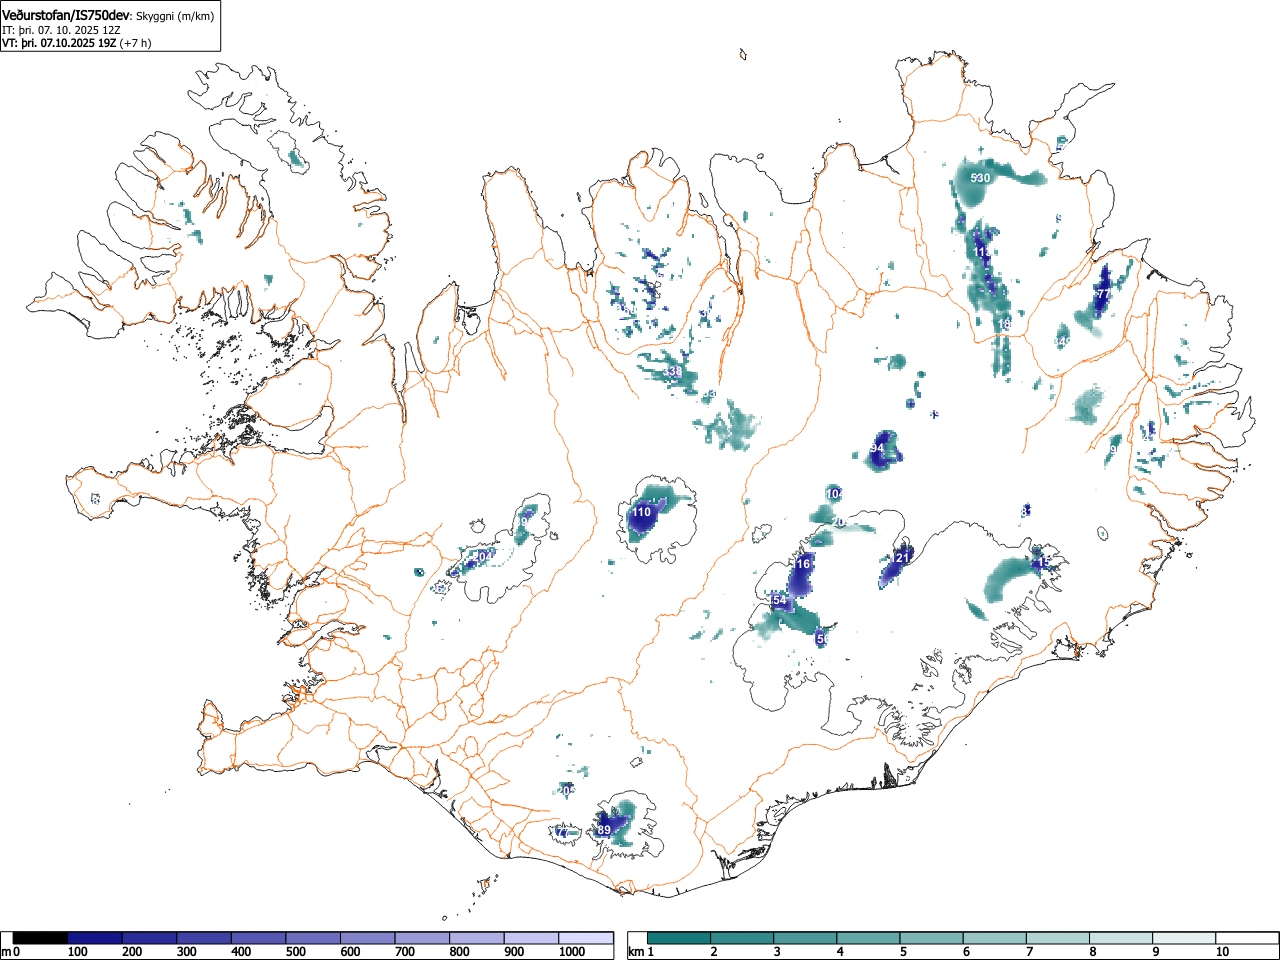Select the 9–10 km palest legend swatch

1183,938
